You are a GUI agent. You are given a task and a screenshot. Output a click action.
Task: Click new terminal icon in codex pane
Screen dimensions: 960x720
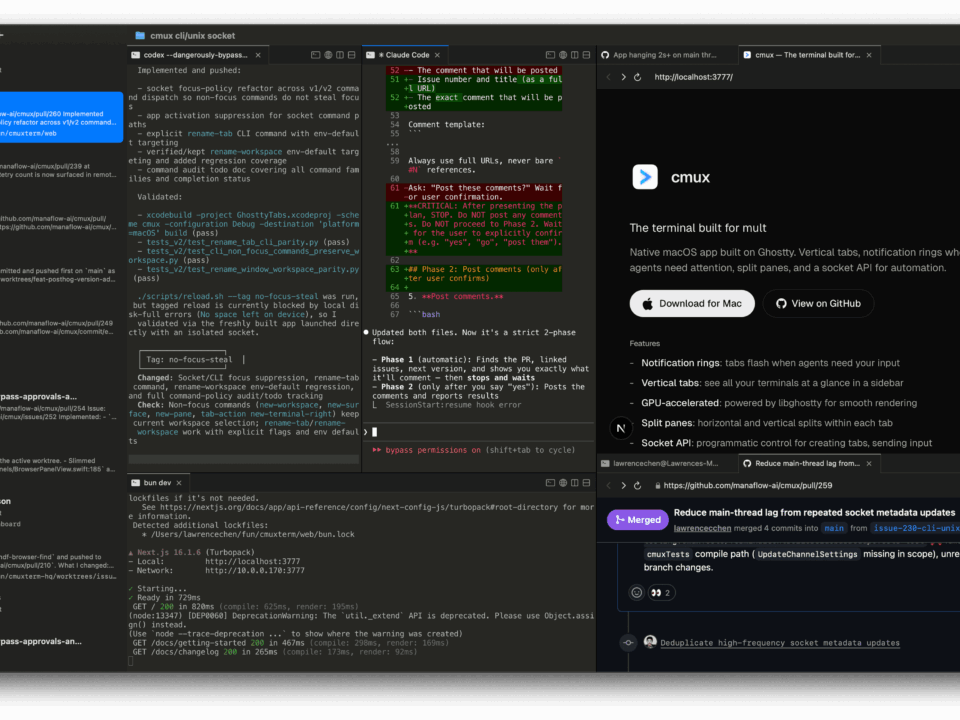point(314,55)
